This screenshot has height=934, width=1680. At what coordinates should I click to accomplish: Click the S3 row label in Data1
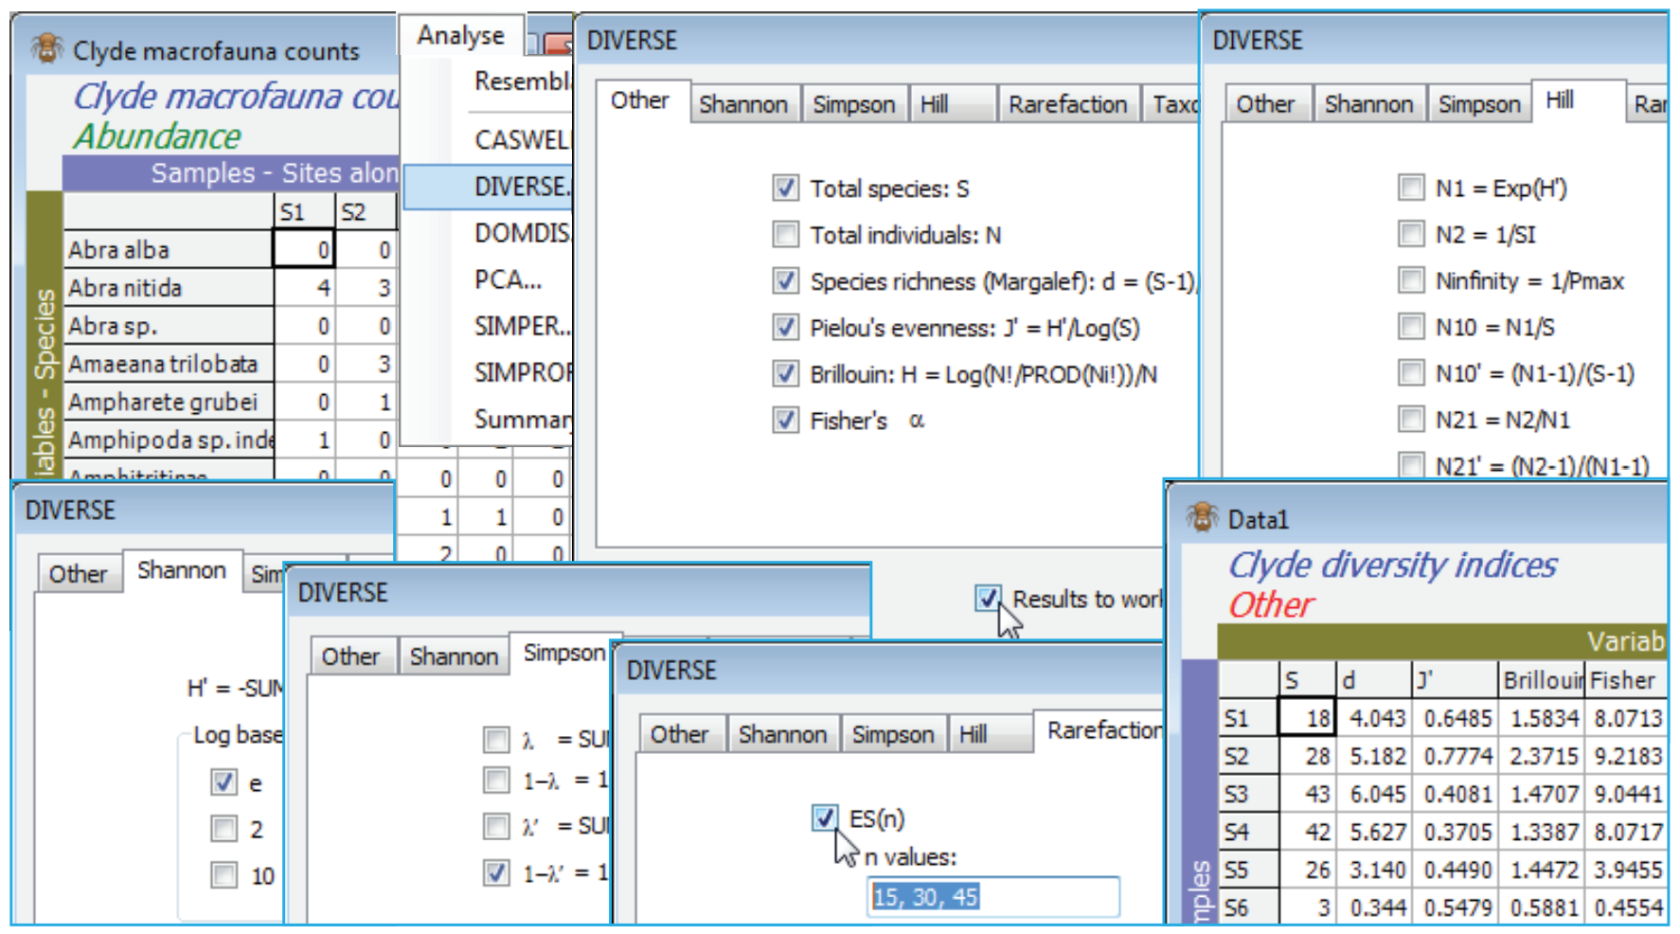click(1248, 794)
